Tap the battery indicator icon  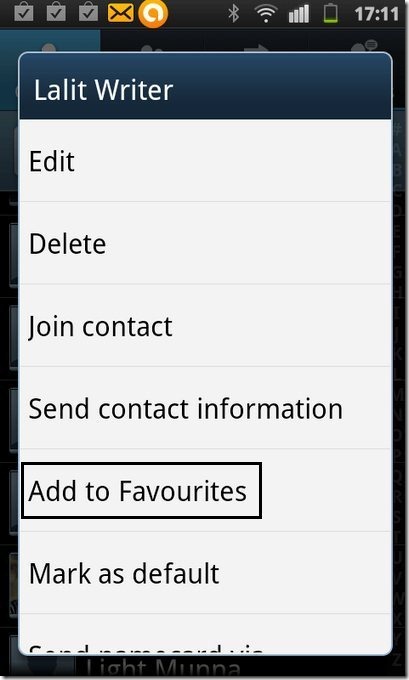[330, 13]
